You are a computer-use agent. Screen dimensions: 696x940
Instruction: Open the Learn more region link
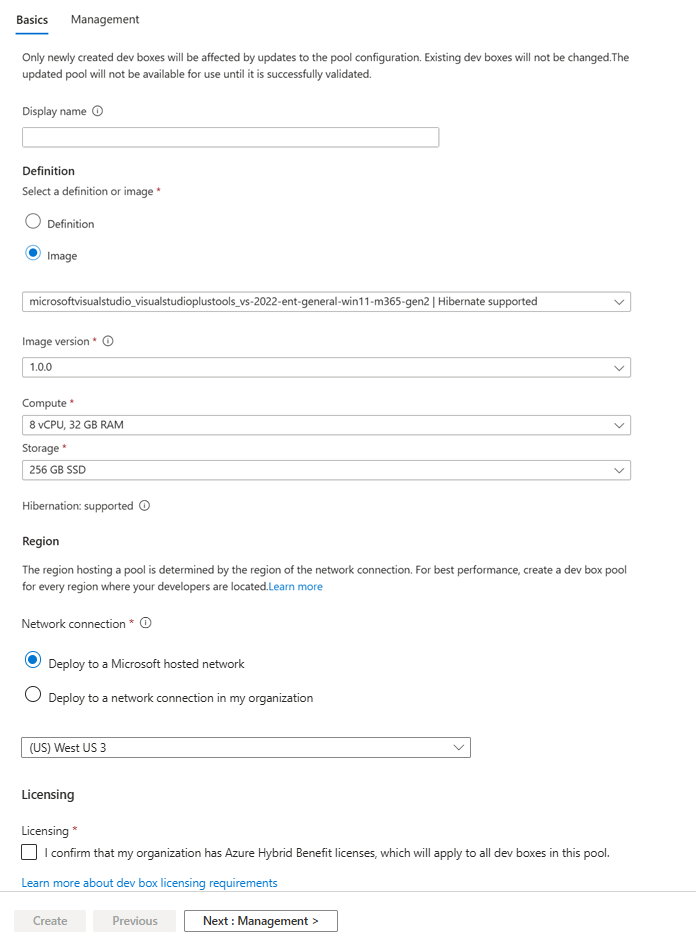pyautogui.click(x=295, y=587)
